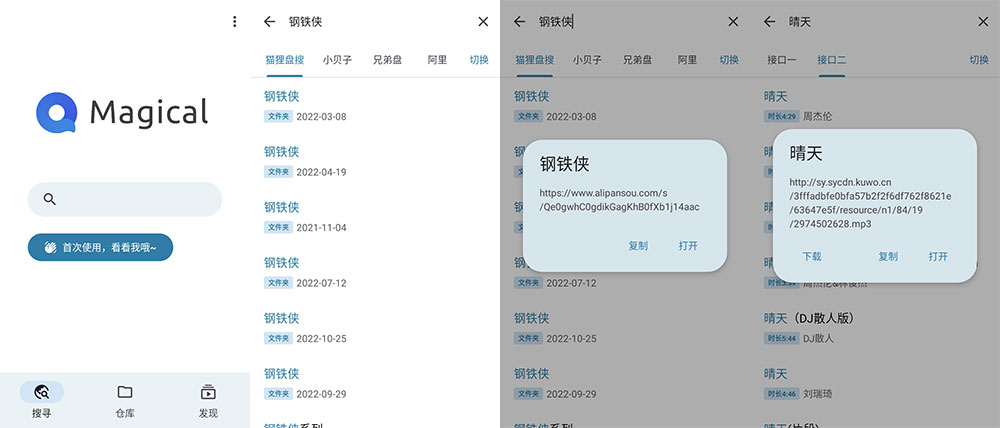Open the three-dot overflow menu
The width and height of the screenshot is (1000, 428).
pos(234,21)
